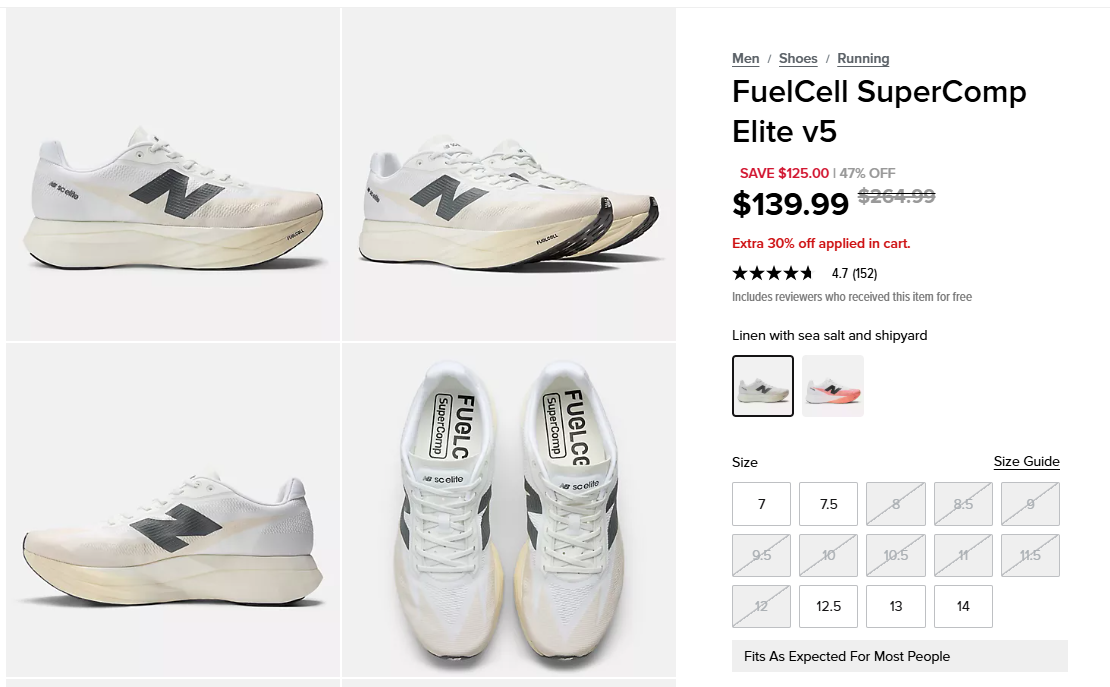Click the unavailable size 8 box
Viewport: 1110px width, 687px height.
pos(896,504)
